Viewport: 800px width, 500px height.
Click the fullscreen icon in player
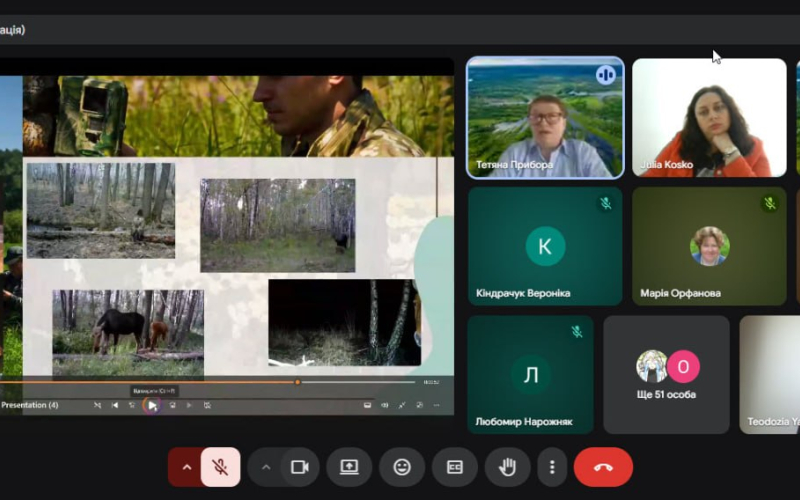402,405
